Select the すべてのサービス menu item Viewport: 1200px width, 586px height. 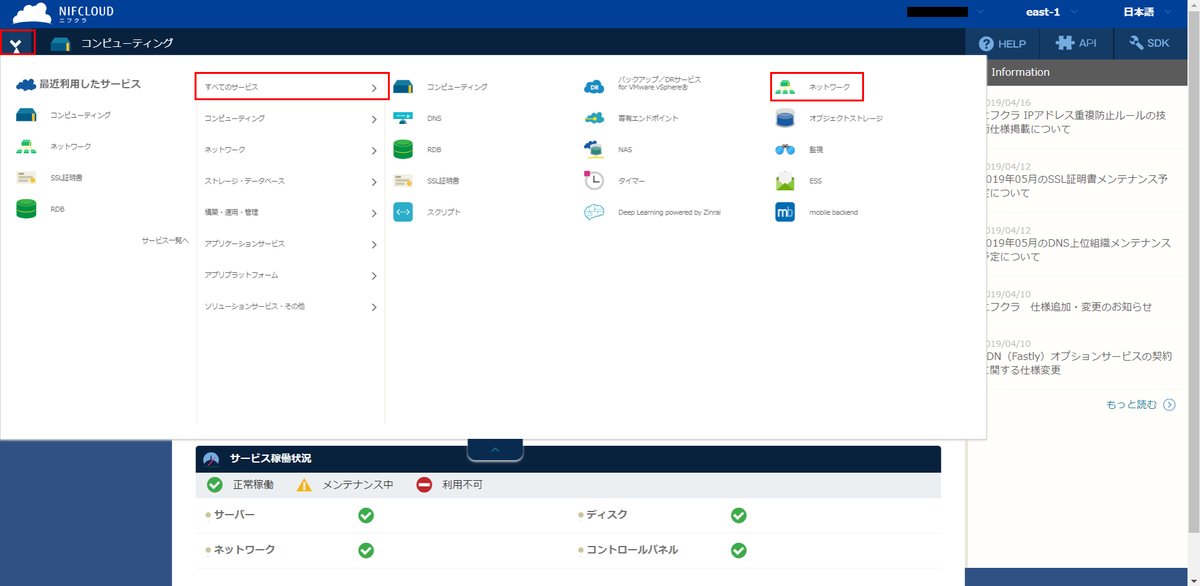(x=290, y=87)
